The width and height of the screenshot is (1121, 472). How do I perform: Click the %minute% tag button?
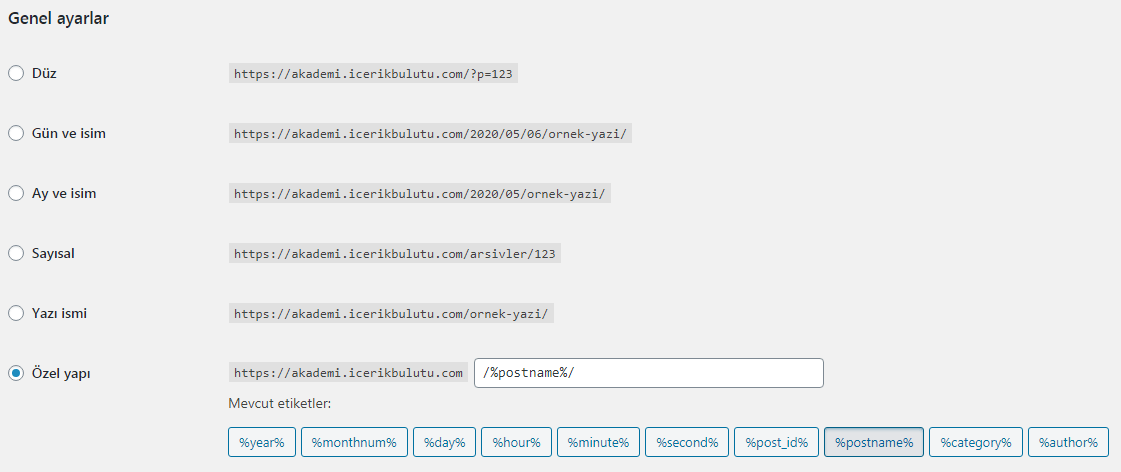coord(598,442)
